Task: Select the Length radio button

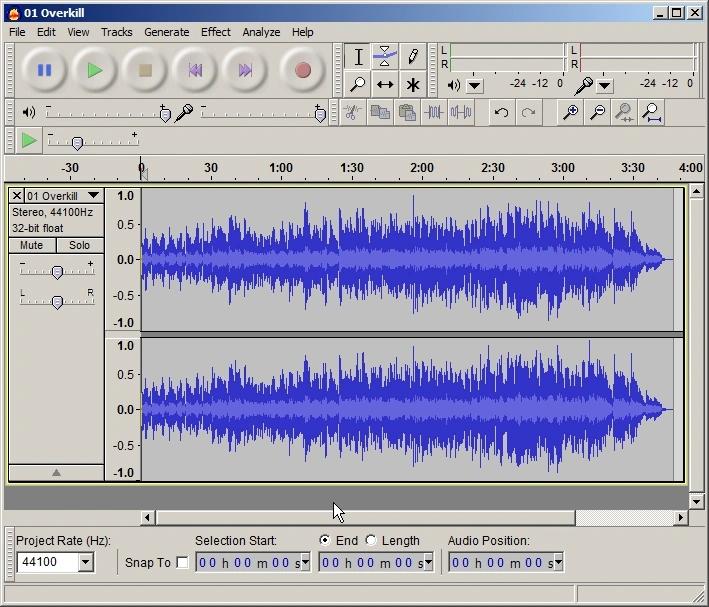Action: 371,540
